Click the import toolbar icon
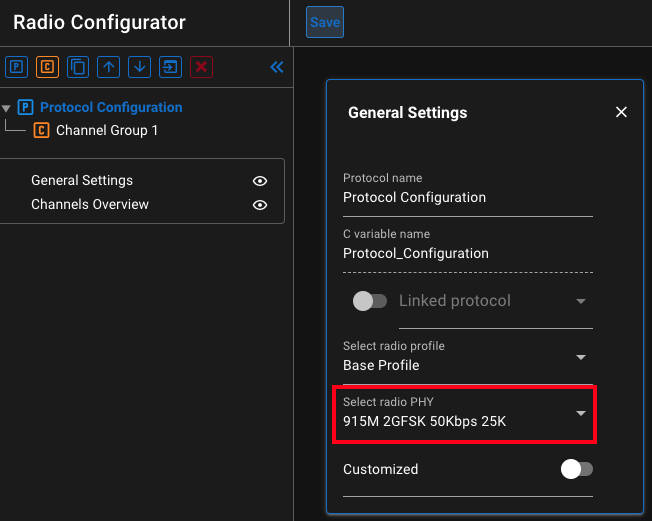 coord(171,67)
